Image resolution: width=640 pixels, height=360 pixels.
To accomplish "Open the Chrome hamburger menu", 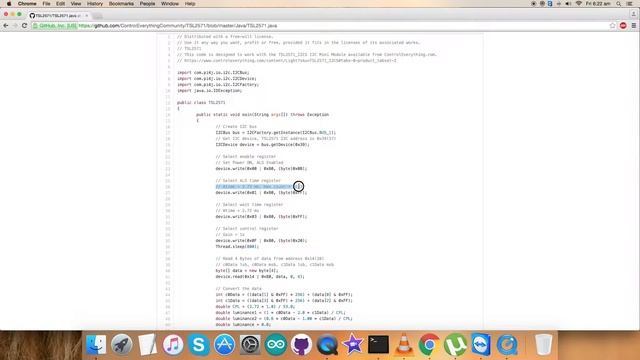I will pyautogui.click(x=633, y=26).
